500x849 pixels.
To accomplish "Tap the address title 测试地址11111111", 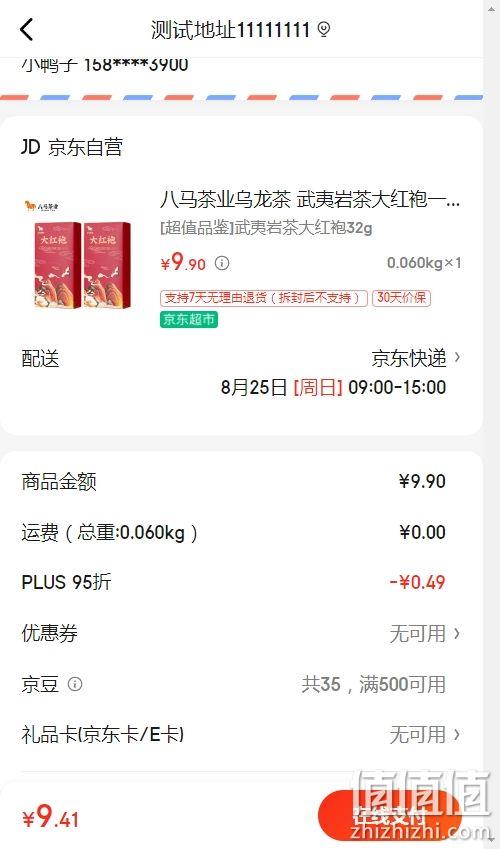I will tap(230, 29).
